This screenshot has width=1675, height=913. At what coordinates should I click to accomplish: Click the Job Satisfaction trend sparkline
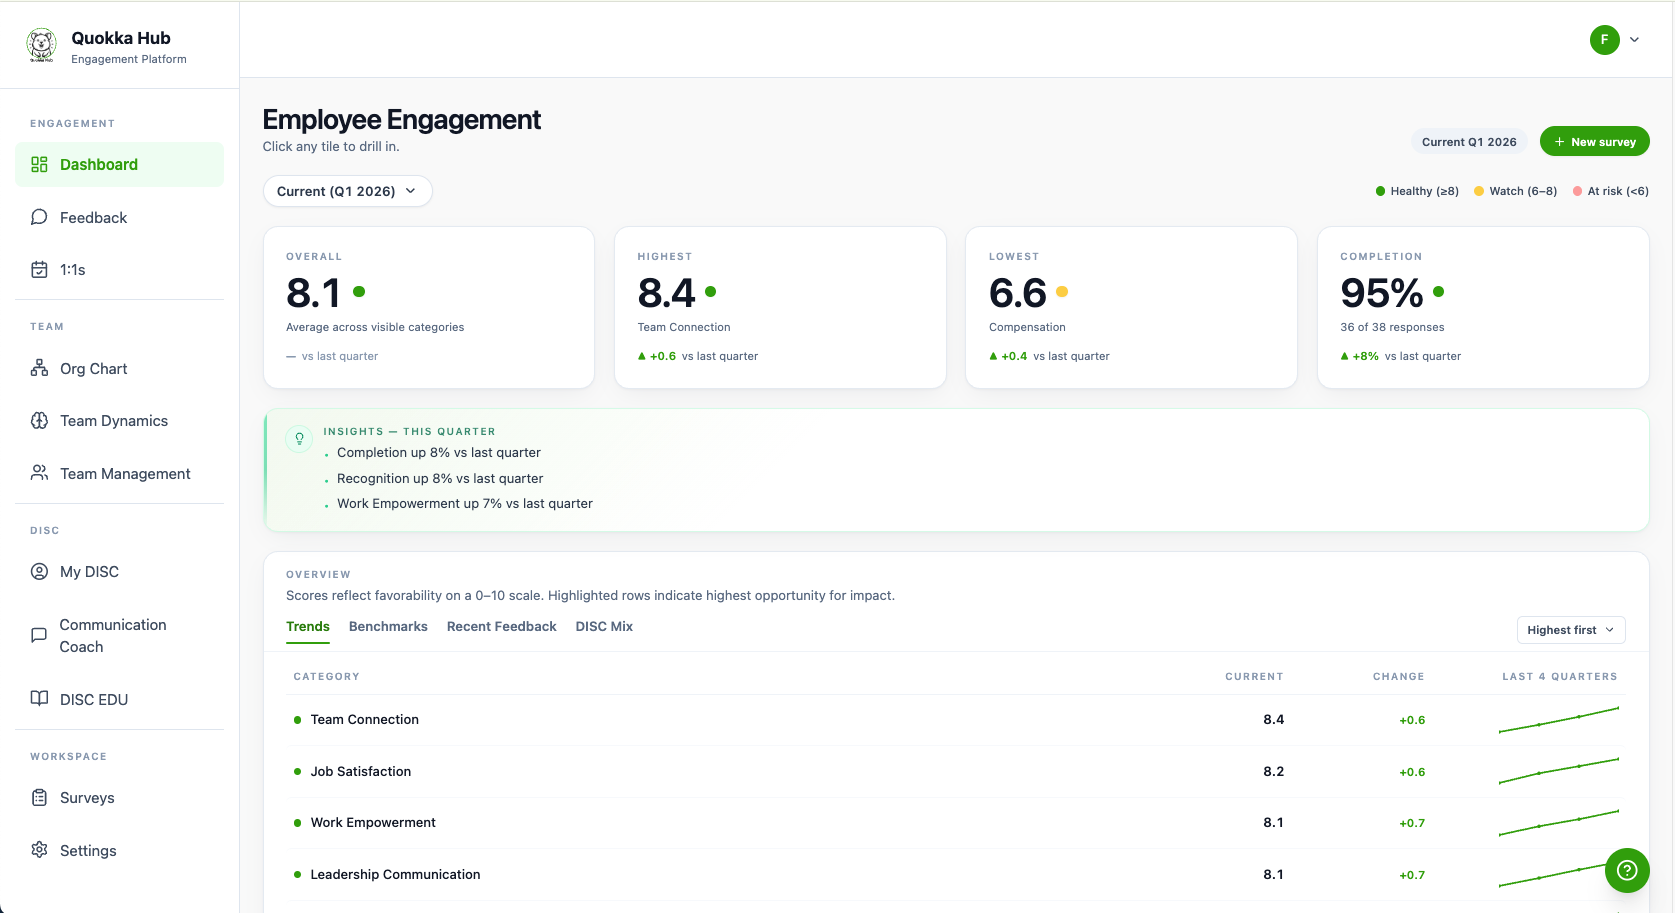click(1559, 771)
